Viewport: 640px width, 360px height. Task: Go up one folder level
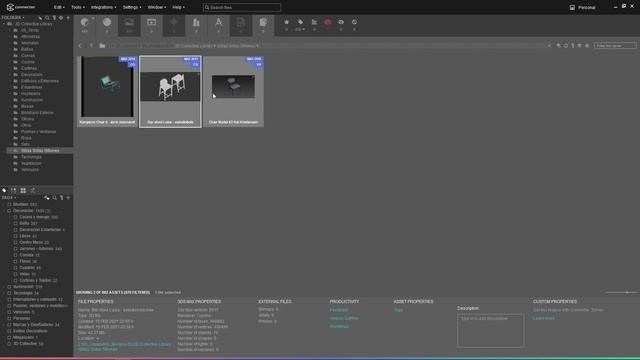(x=91, y=46)
